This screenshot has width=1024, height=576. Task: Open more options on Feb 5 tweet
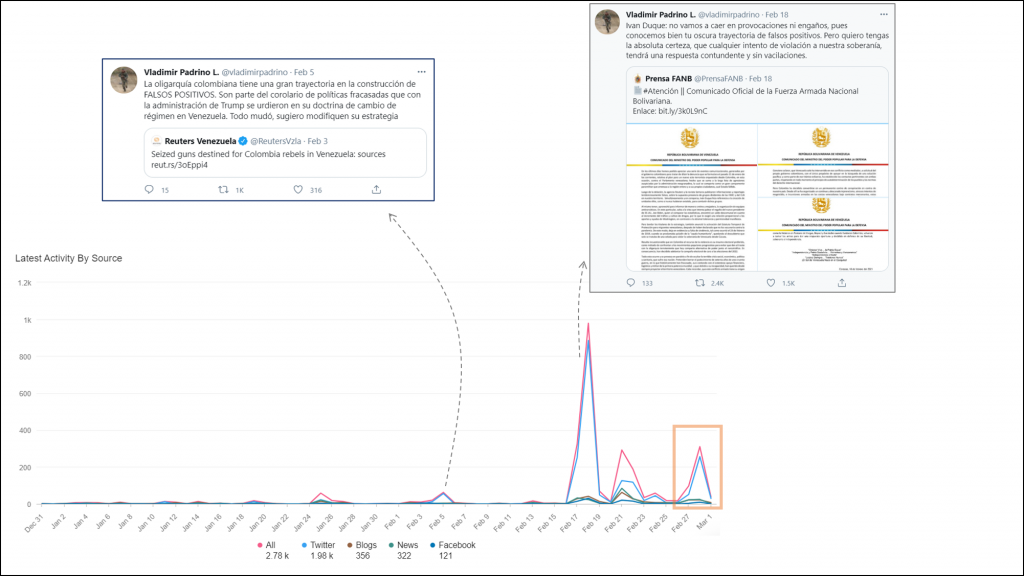coord(421,72)
